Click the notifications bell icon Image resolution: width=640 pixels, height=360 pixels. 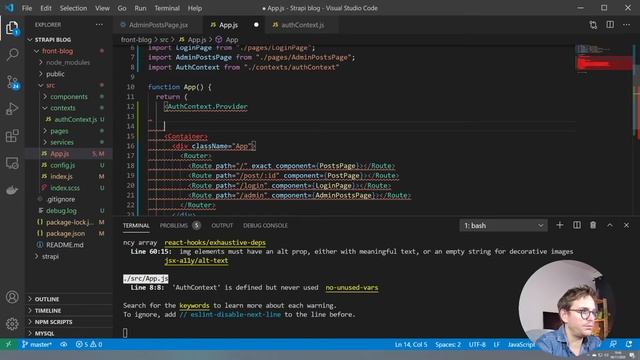tap(629, 344)
